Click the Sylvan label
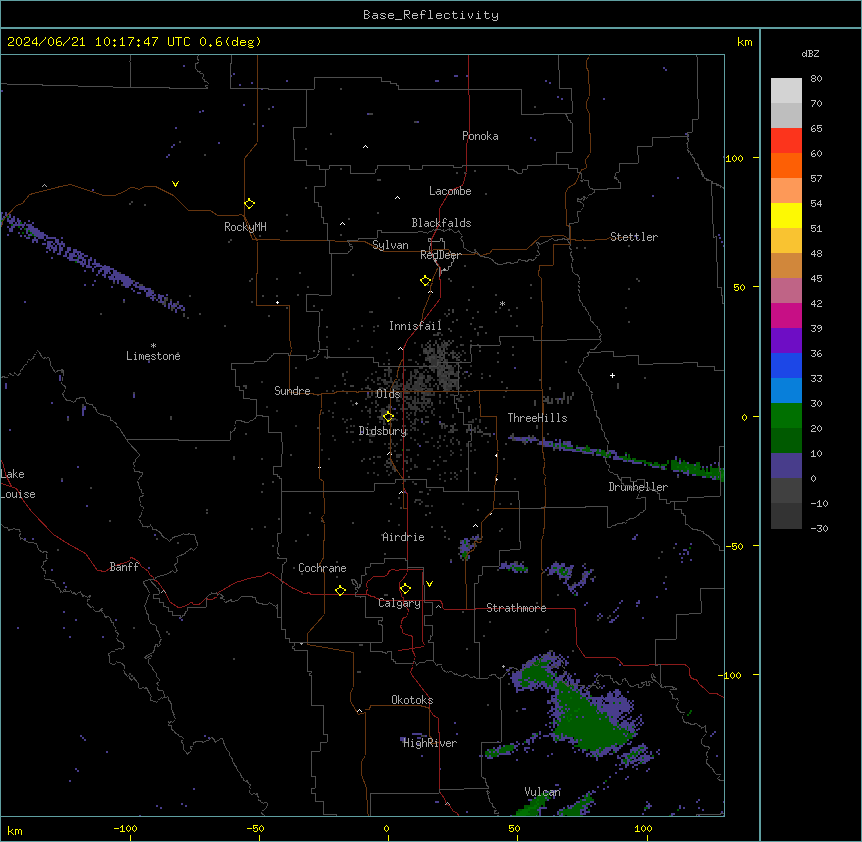This screenshot has height=842, width=862. coord(390,245)
